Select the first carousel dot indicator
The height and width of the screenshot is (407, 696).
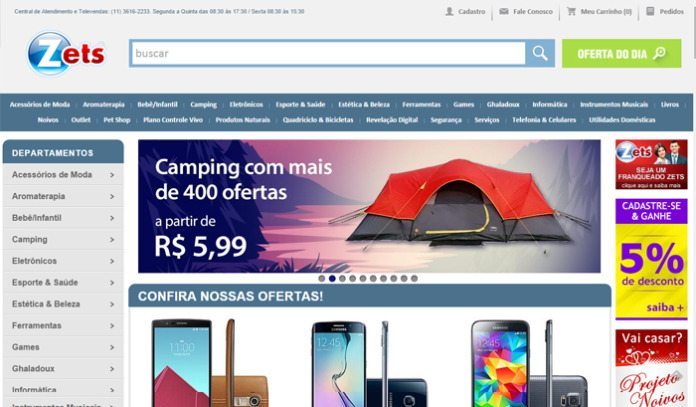pyautogui.click(x=322, y=278)
